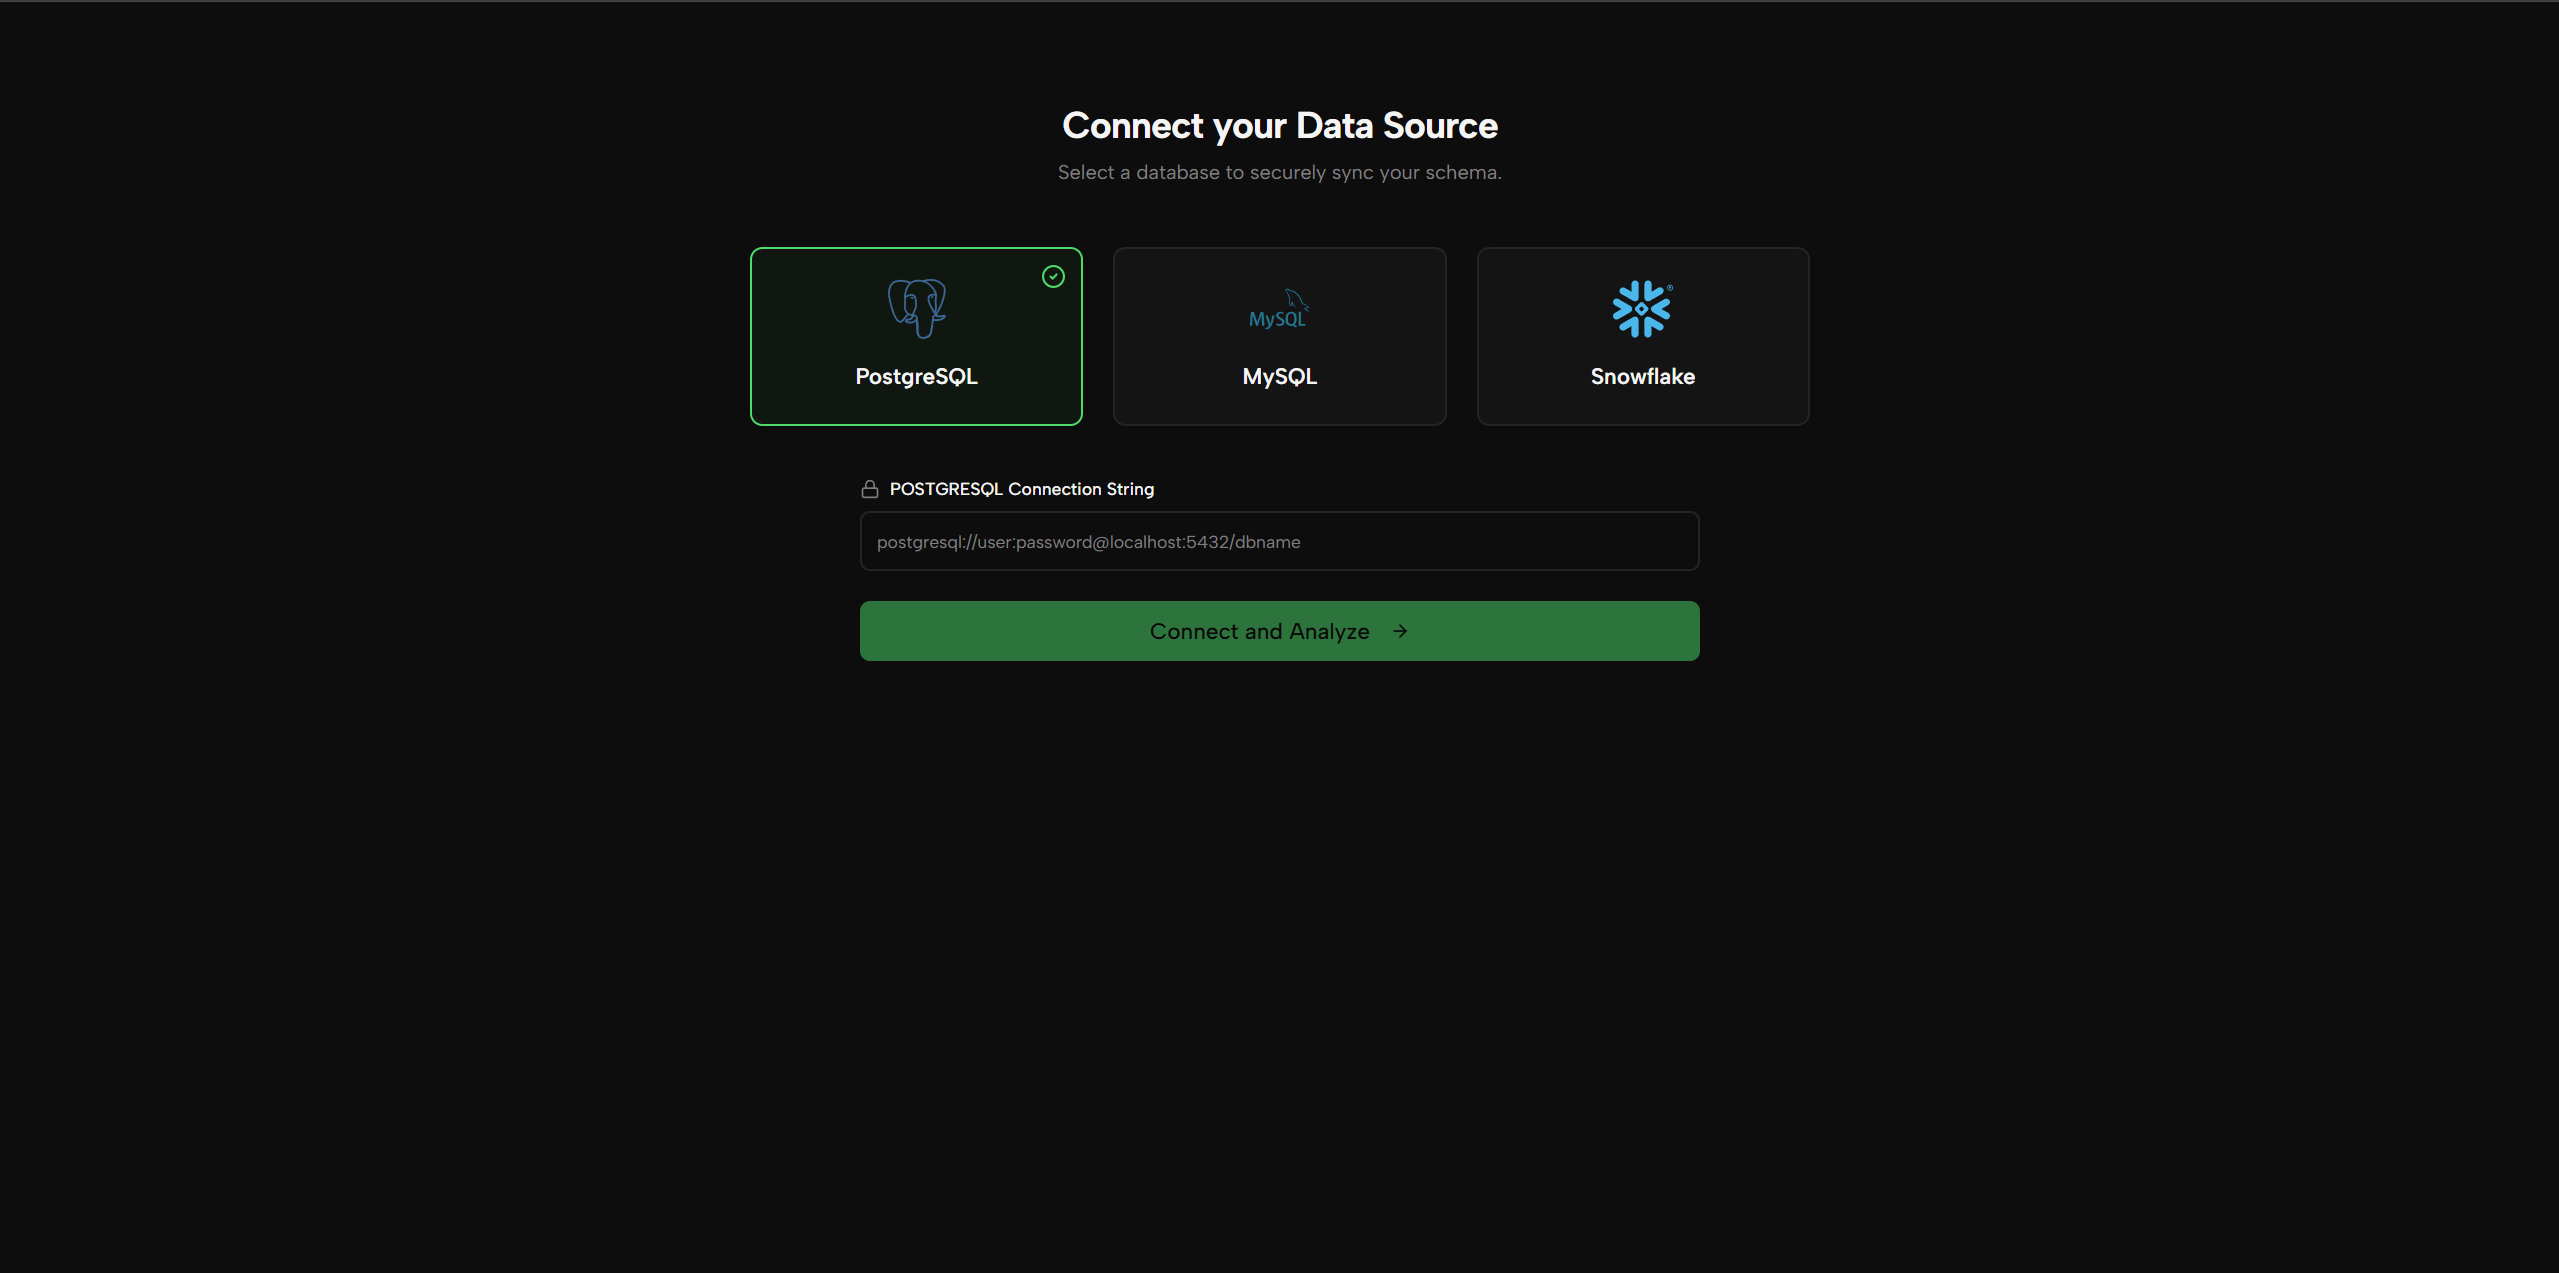Focus the connection string input field
2559x1273 pixels.
click(x=1279, y=541)
